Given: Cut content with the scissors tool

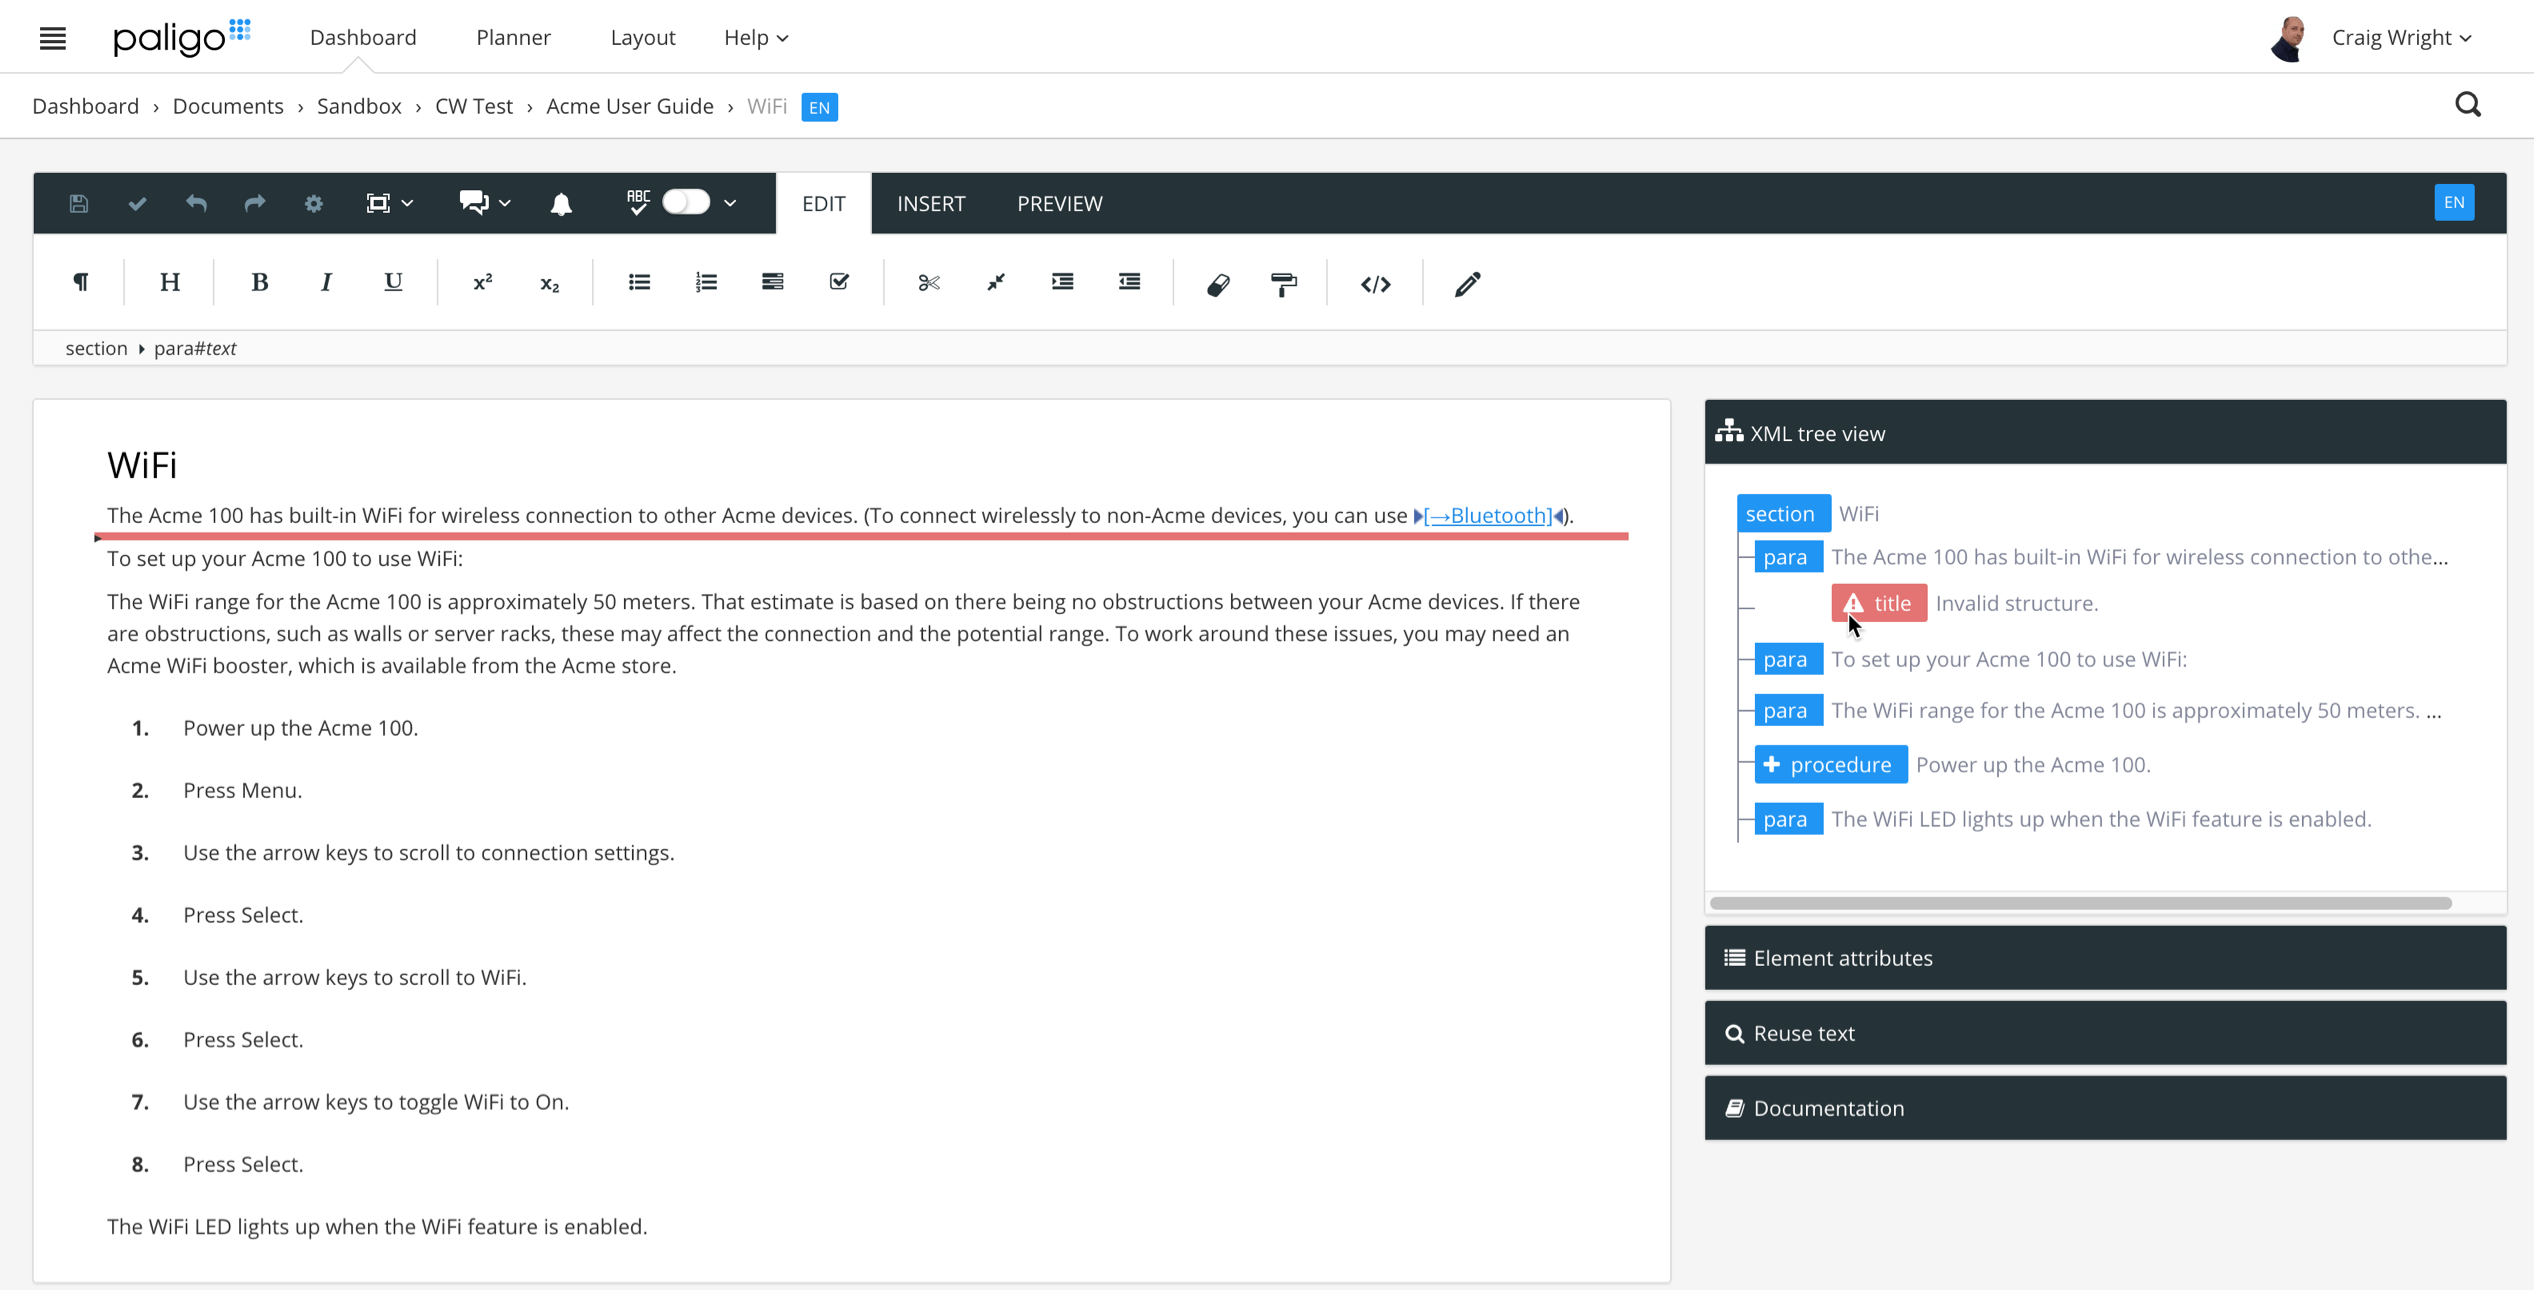Looking at the screenshot, I should [928, 283].
